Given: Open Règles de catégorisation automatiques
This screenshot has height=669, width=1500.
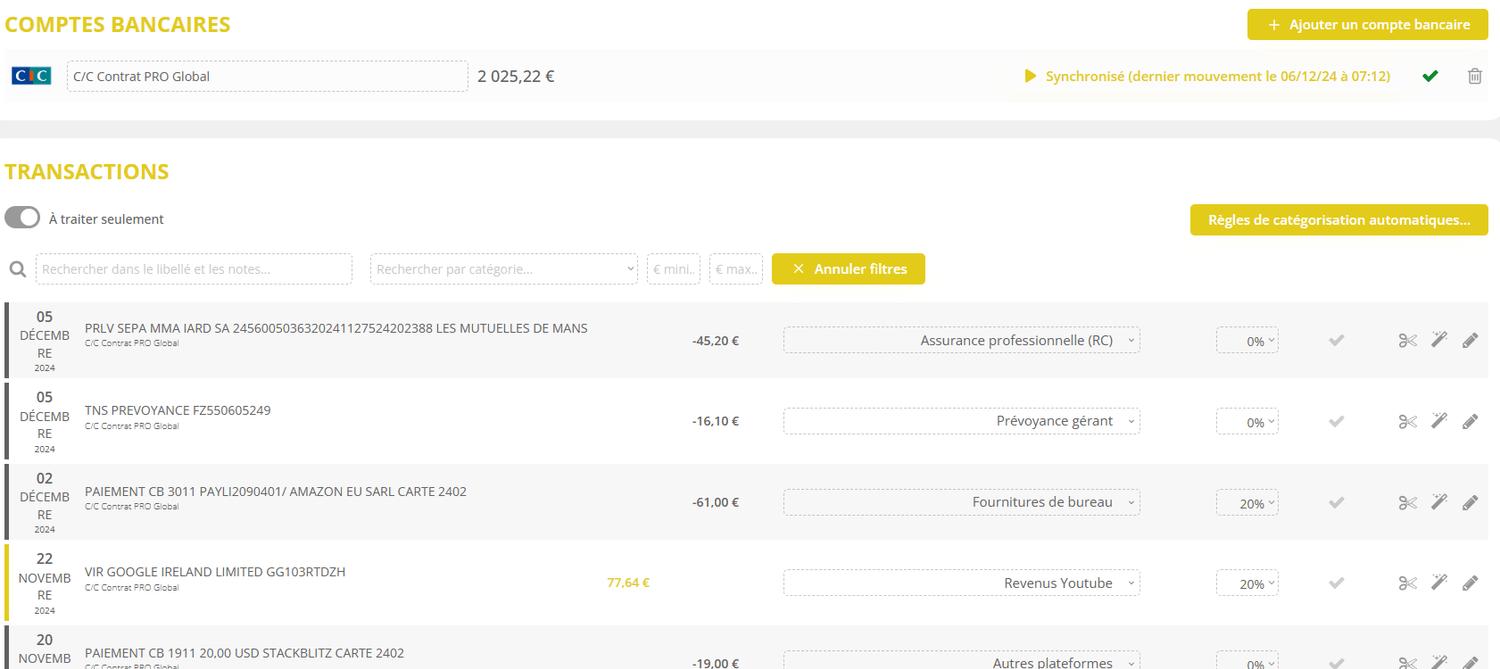Looking at the screenshot, I should tap(1339, 220).
